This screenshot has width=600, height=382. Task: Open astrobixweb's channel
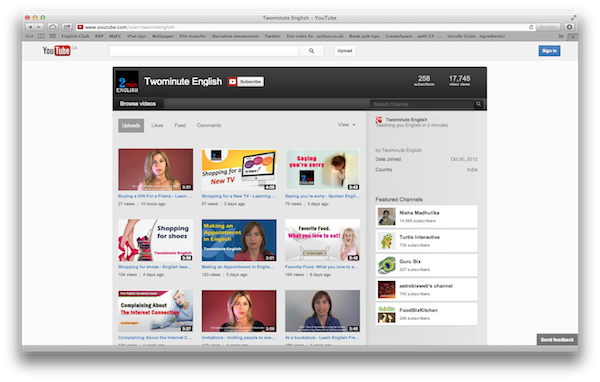[x=426, y=290]
